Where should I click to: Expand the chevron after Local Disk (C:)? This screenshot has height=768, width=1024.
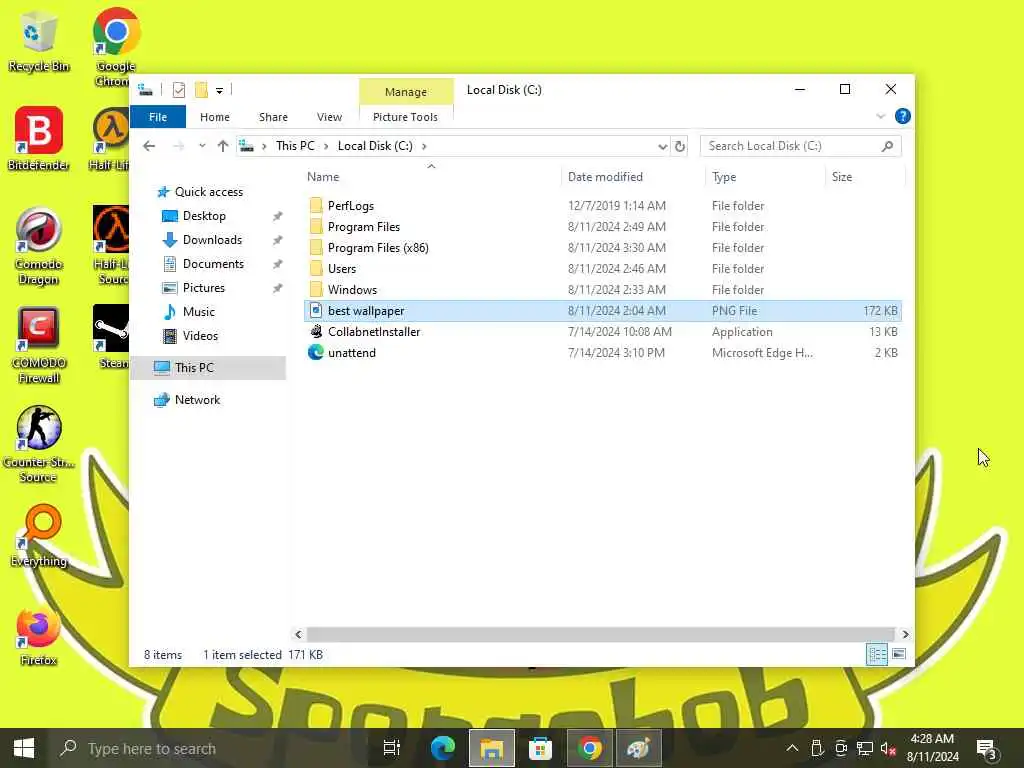point(424,146)
